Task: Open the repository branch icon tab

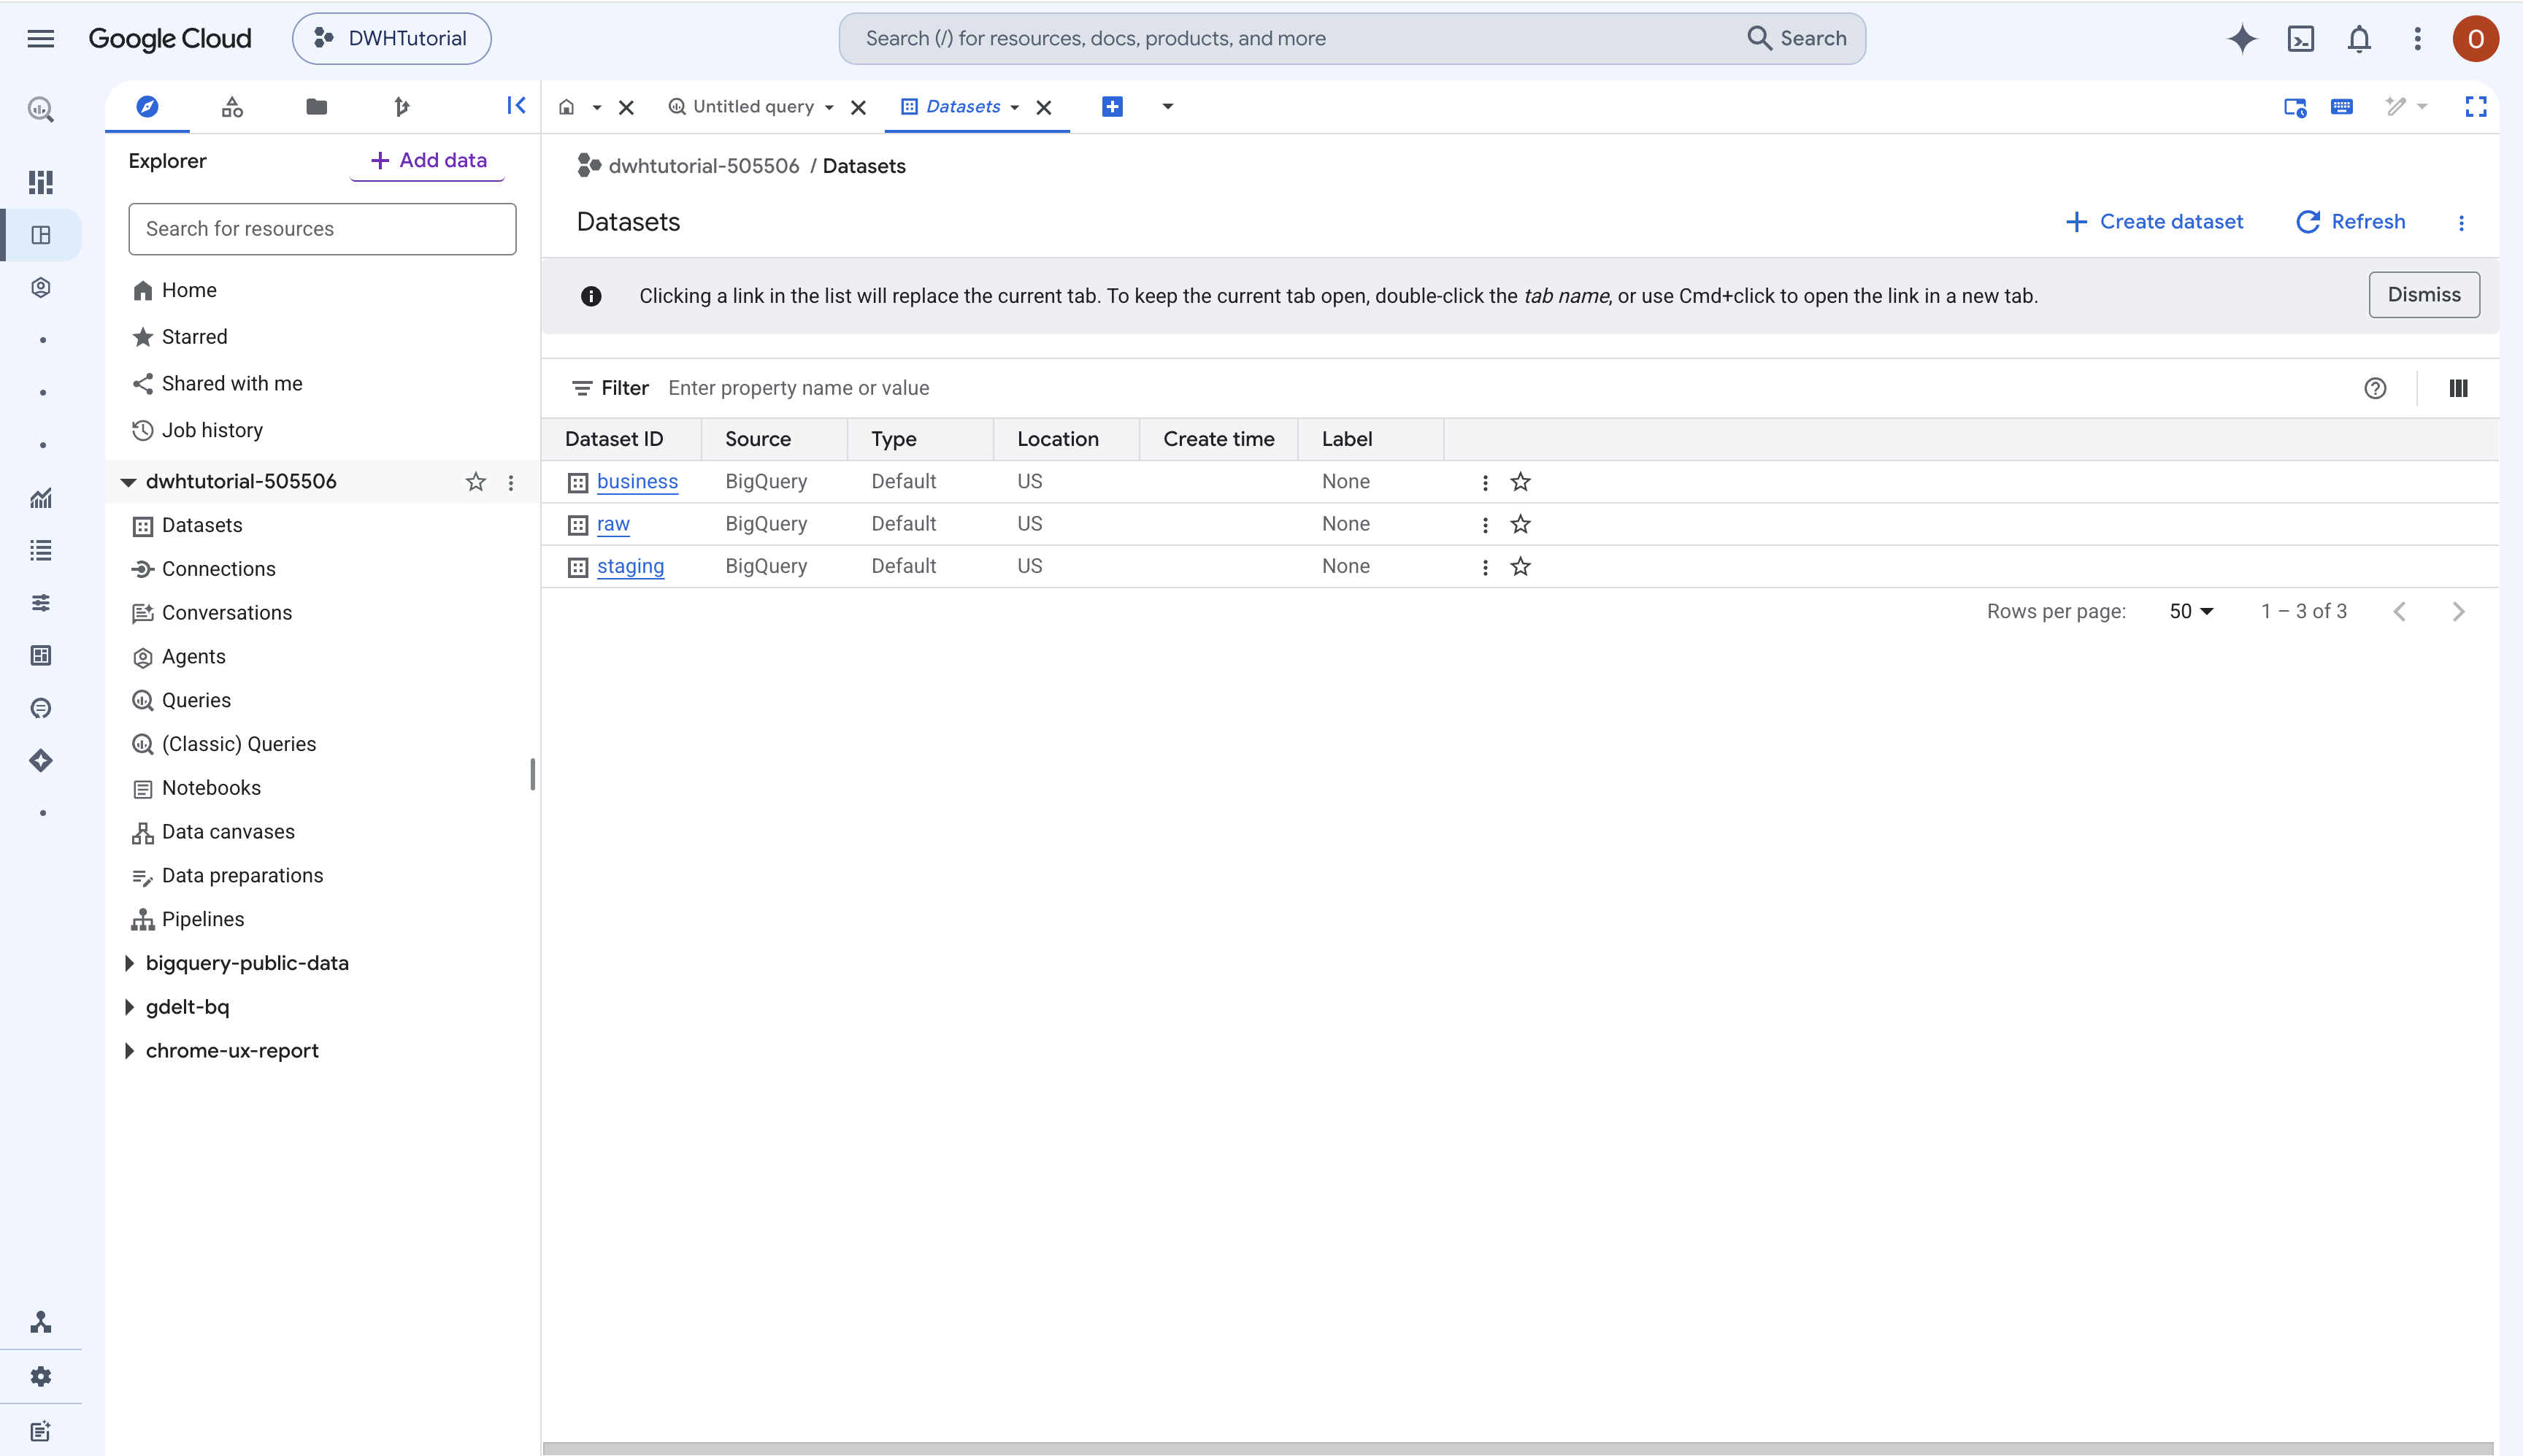Action: 401,106
